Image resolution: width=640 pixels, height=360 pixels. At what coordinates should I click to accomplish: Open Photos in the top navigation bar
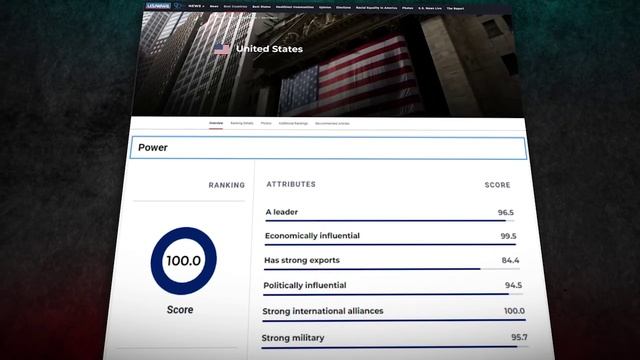(407, 8)
